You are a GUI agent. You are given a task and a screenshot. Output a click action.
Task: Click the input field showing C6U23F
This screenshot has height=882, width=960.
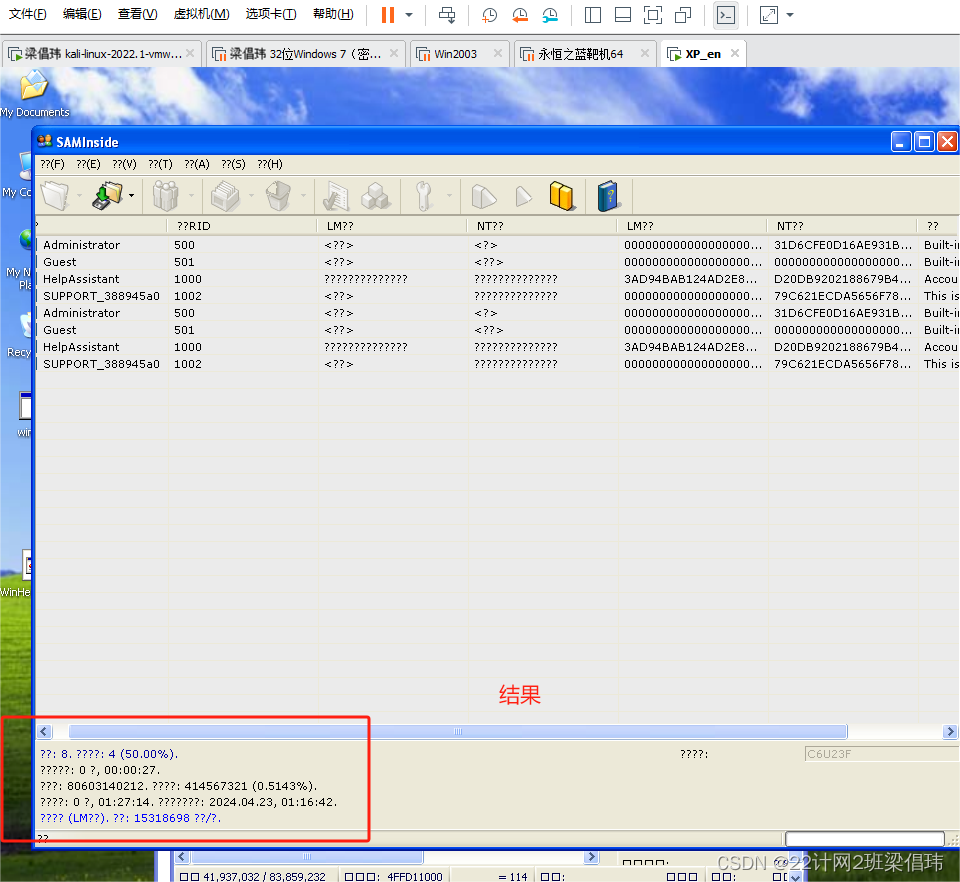point(881,753)
